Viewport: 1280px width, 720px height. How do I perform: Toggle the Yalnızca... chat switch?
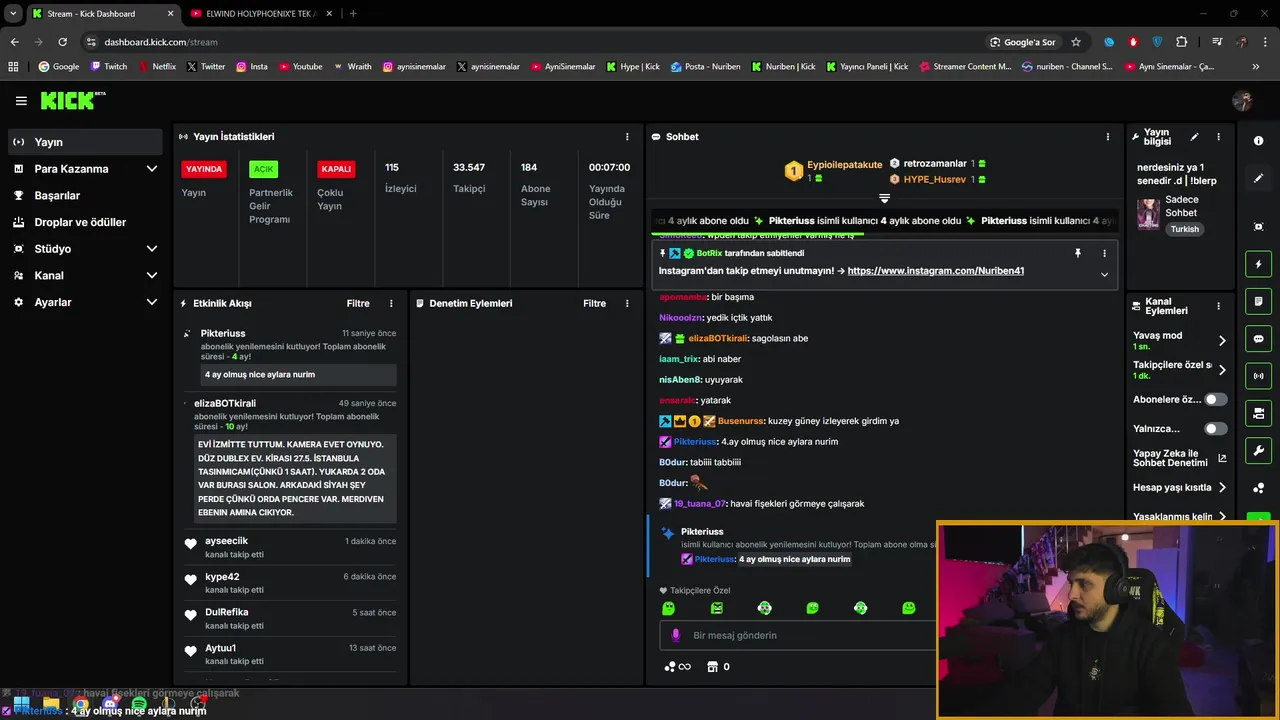(x=1215, y=429)
